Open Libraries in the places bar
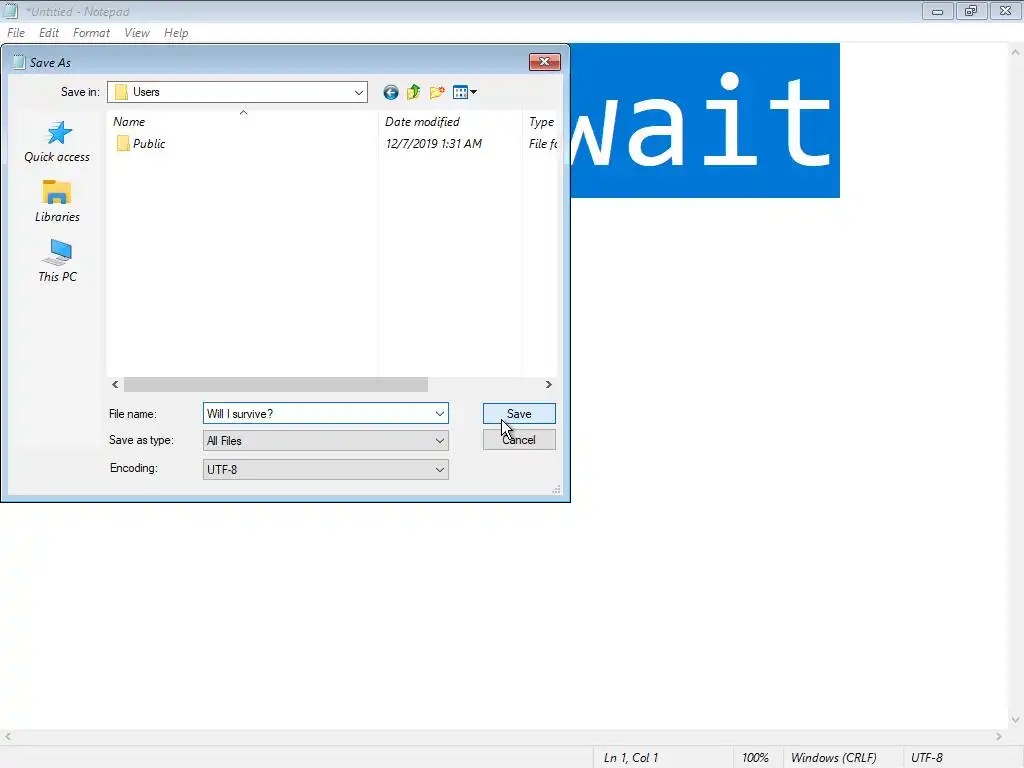The width and height of the screenshot is (1024, 768). pos(57,201)
